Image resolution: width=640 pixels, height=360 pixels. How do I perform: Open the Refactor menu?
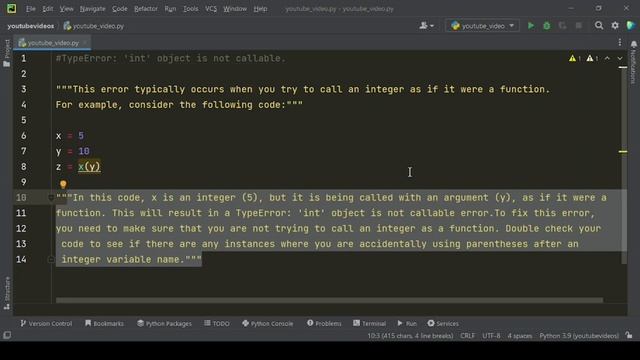click(x=146, y=9)
